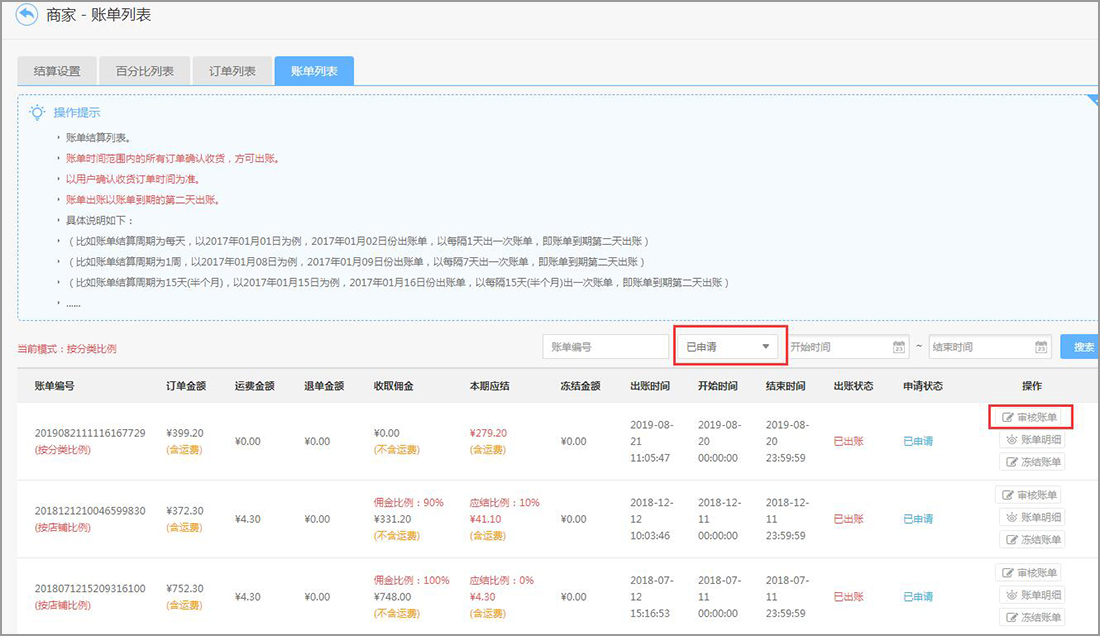Open the 百分比列表 tab

pyautogui.click(x=144, y=71)
